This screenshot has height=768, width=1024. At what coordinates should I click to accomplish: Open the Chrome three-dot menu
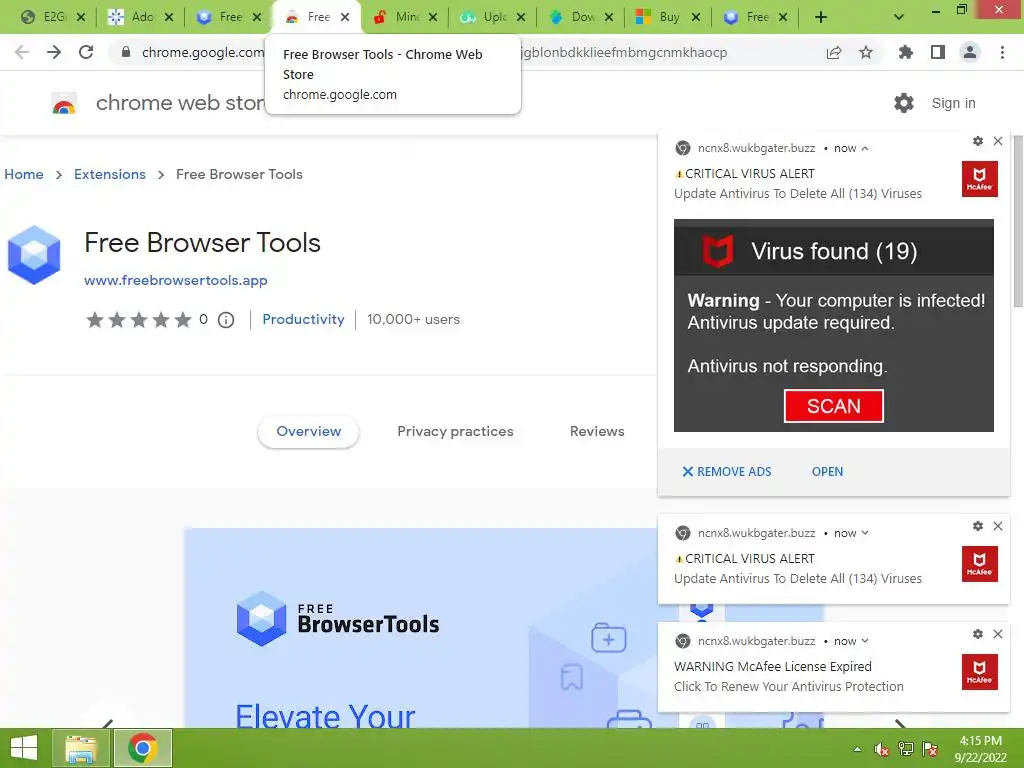(1002, 52)
